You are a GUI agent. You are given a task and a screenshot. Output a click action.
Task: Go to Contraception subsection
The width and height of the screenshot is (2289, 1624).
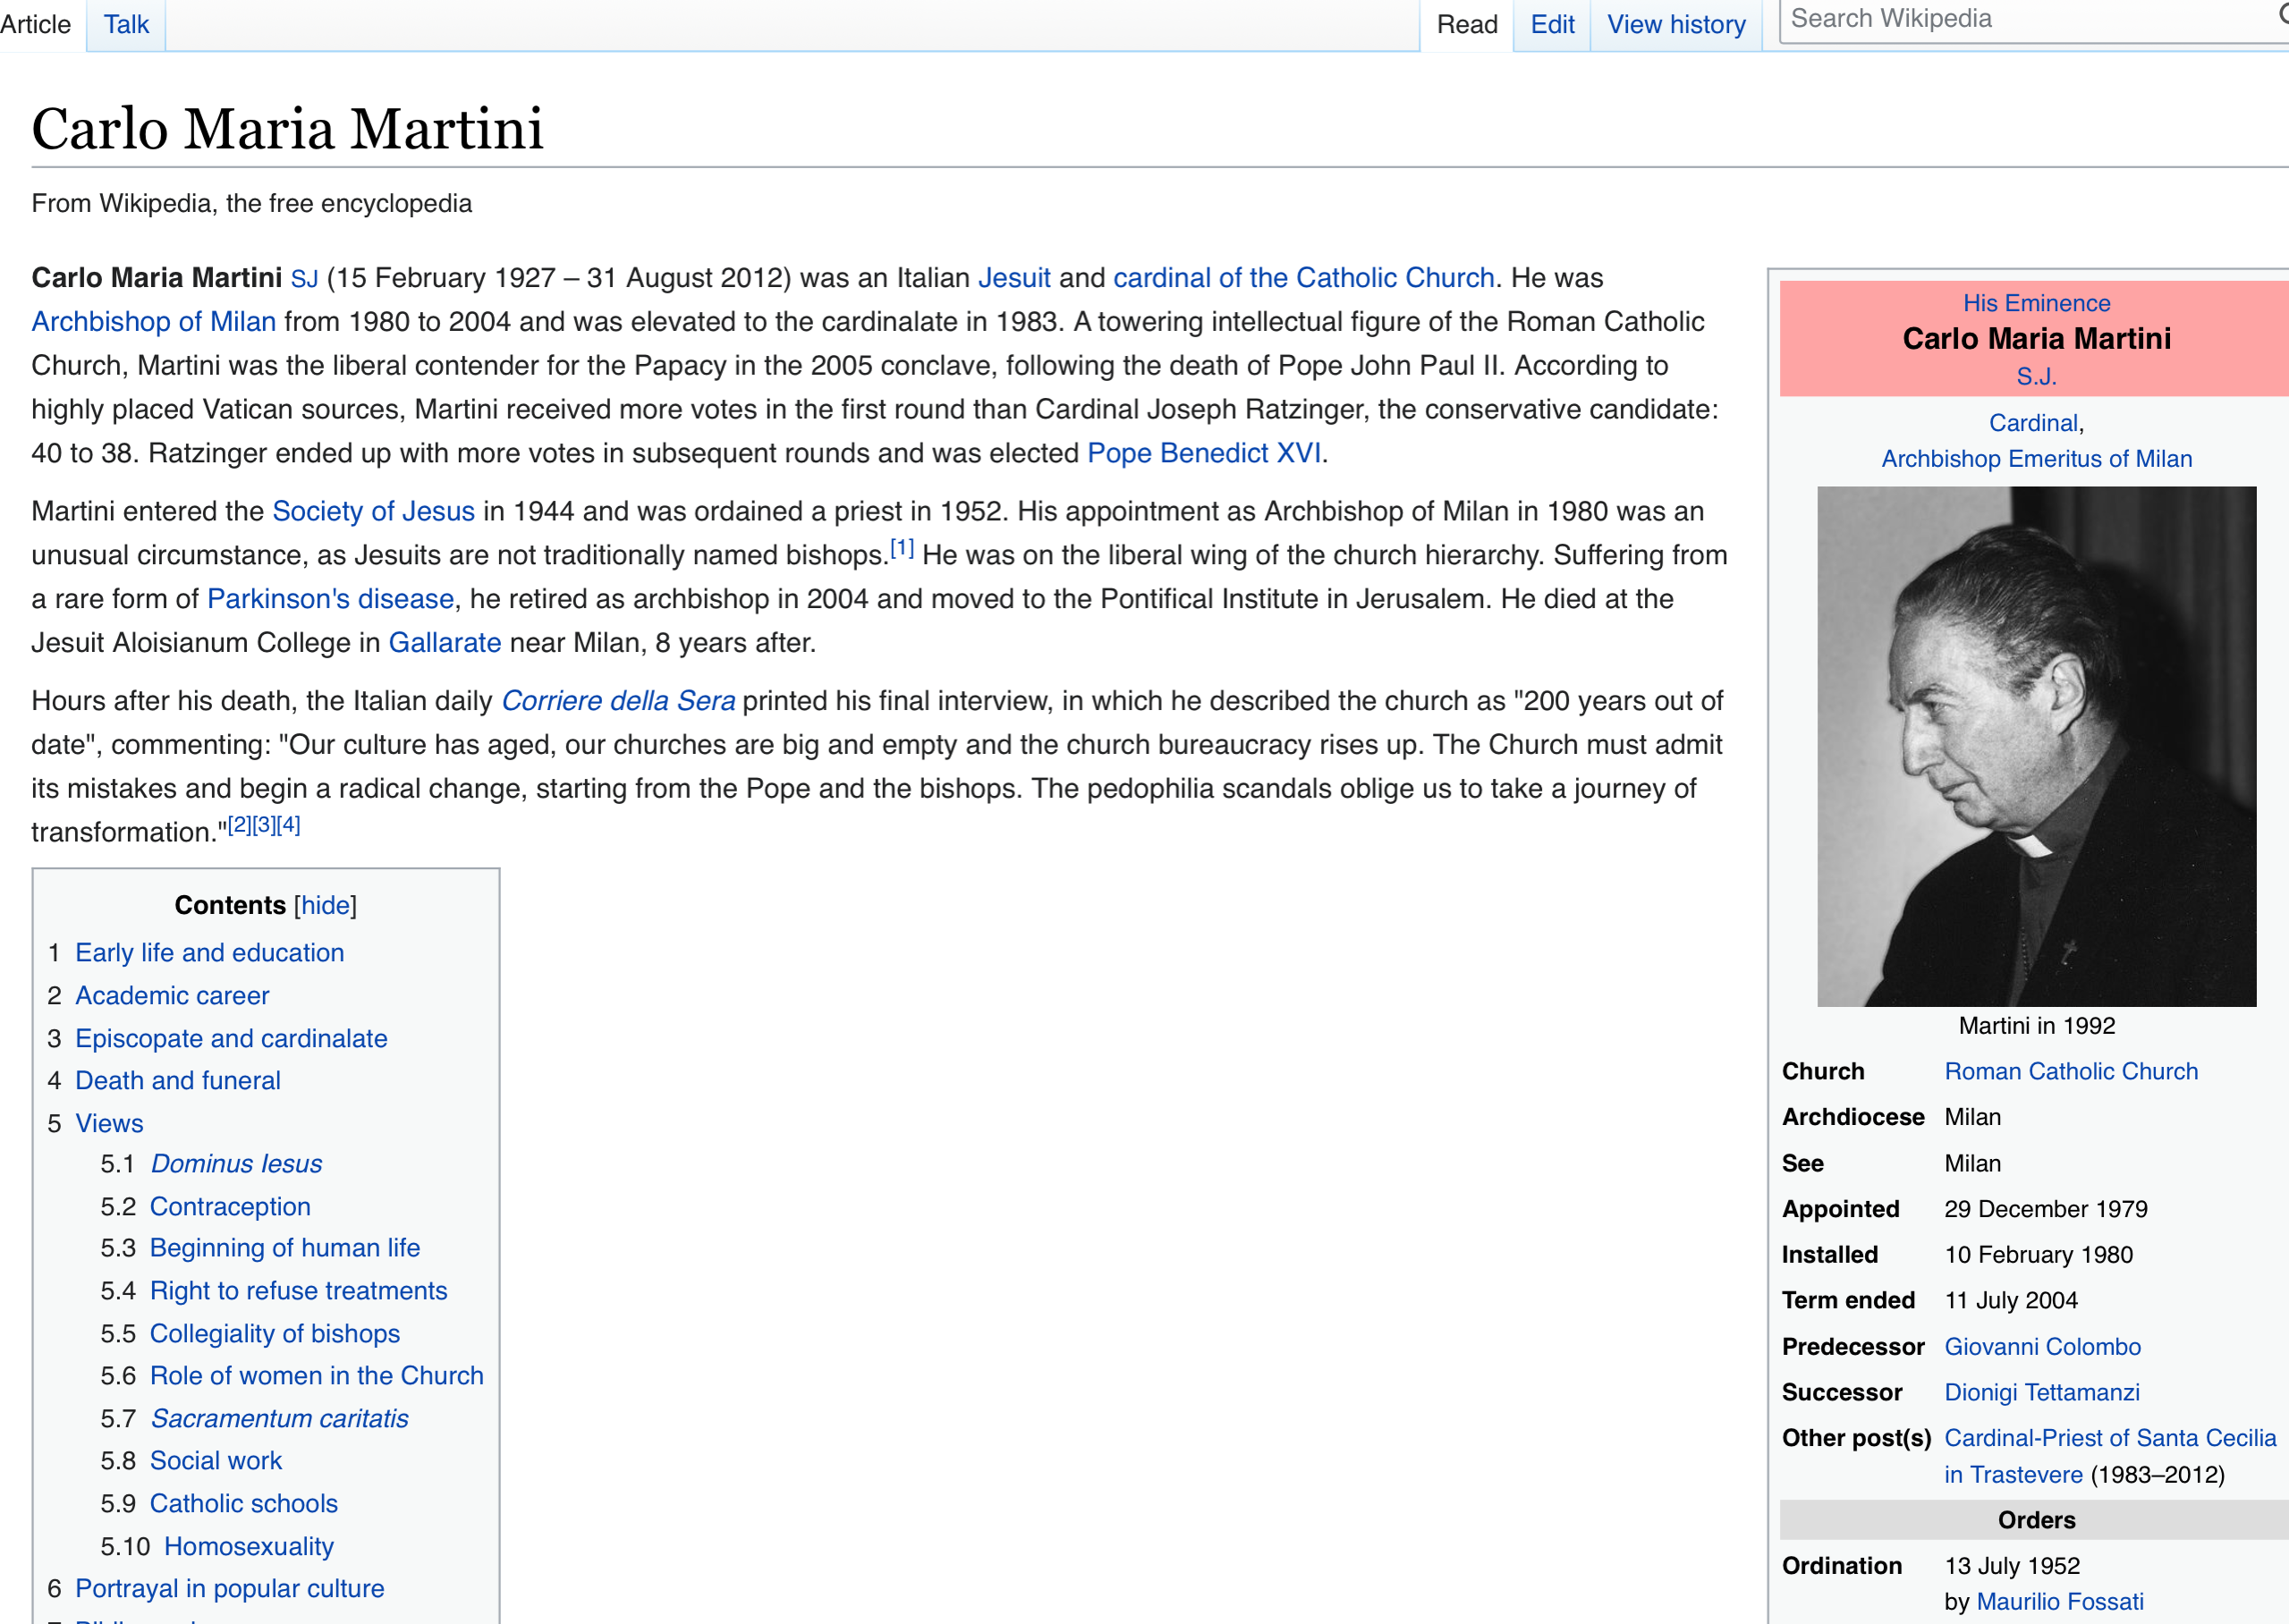click(x=230, y=1207)
